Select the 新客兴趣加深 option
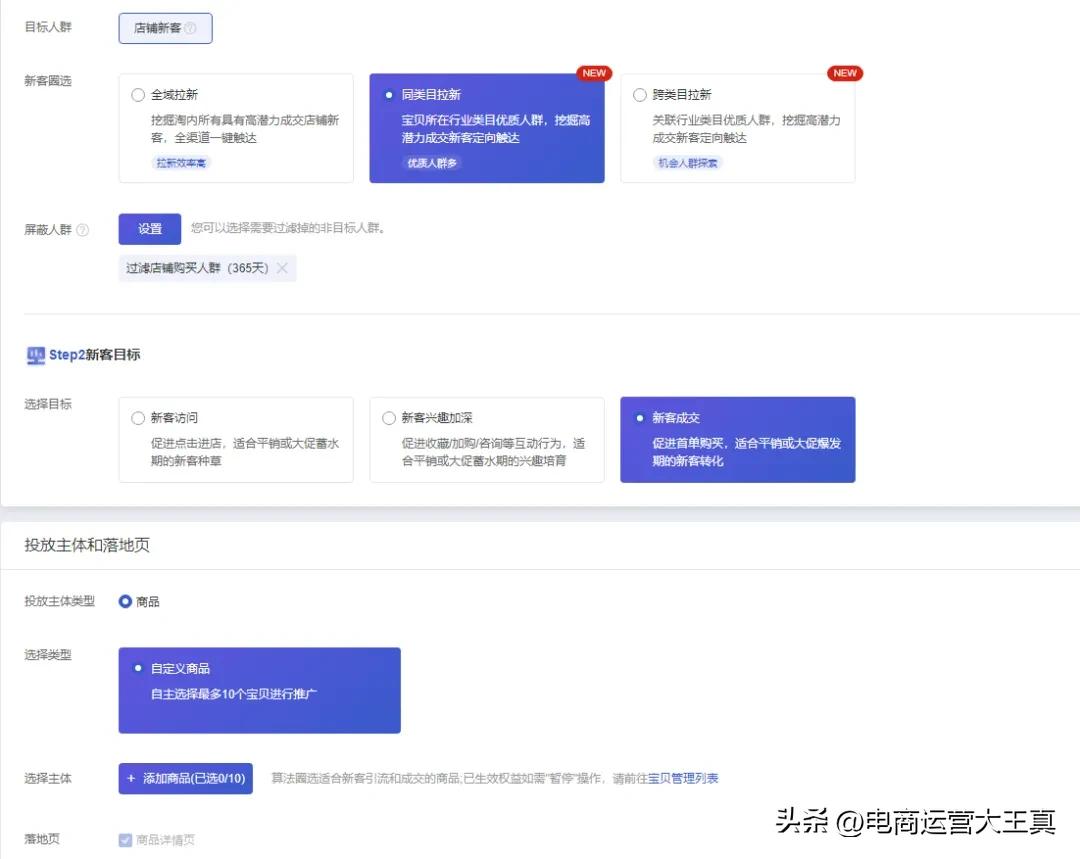The height and width of the screenshot is (859, 1080). (388, 418)
